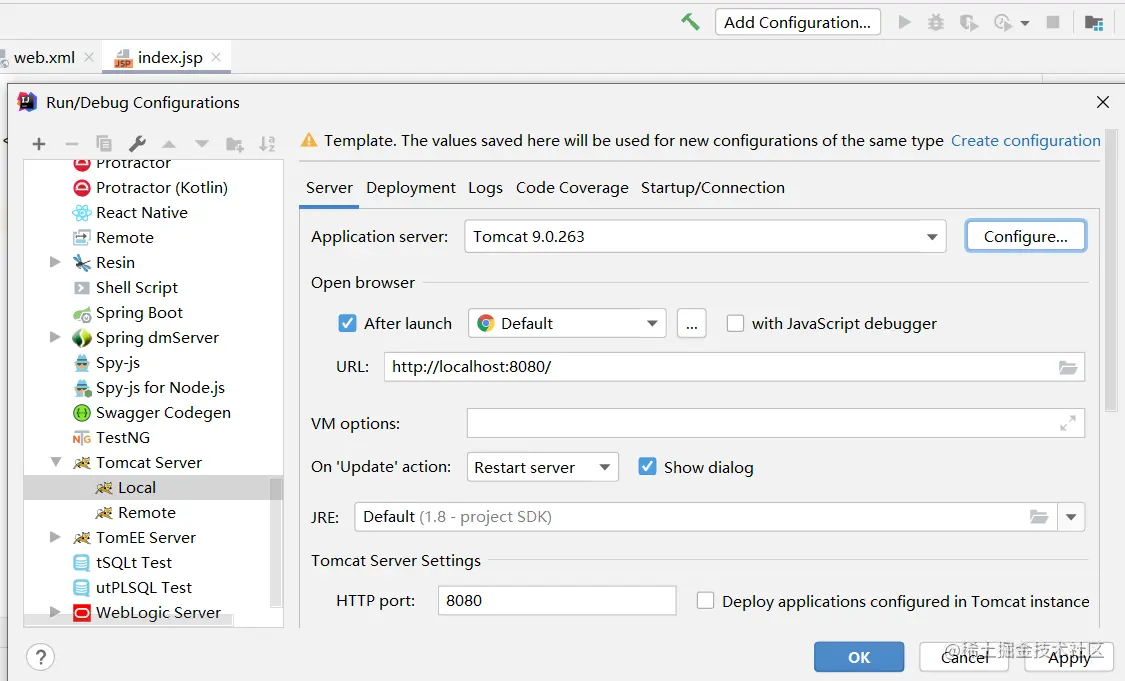Uncheck the After launch checkbox
Image resolution: width=1125 pixels, height=681 pixels.
tap(348, 323)
